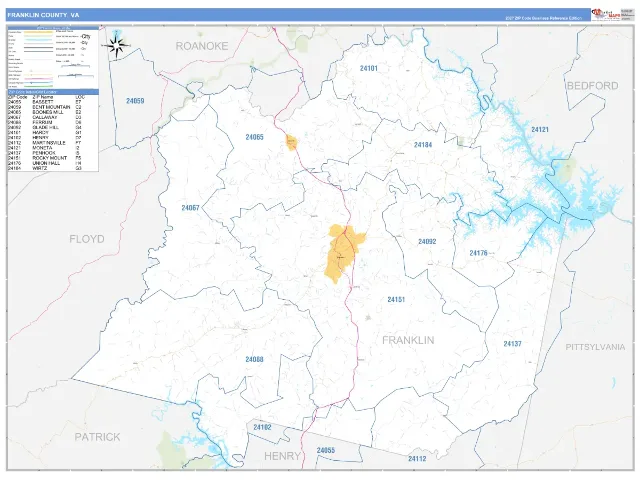Click the map publisher logo in header
Image resolution: width=640 pixels, height=480 pixels.
point(606,14)
